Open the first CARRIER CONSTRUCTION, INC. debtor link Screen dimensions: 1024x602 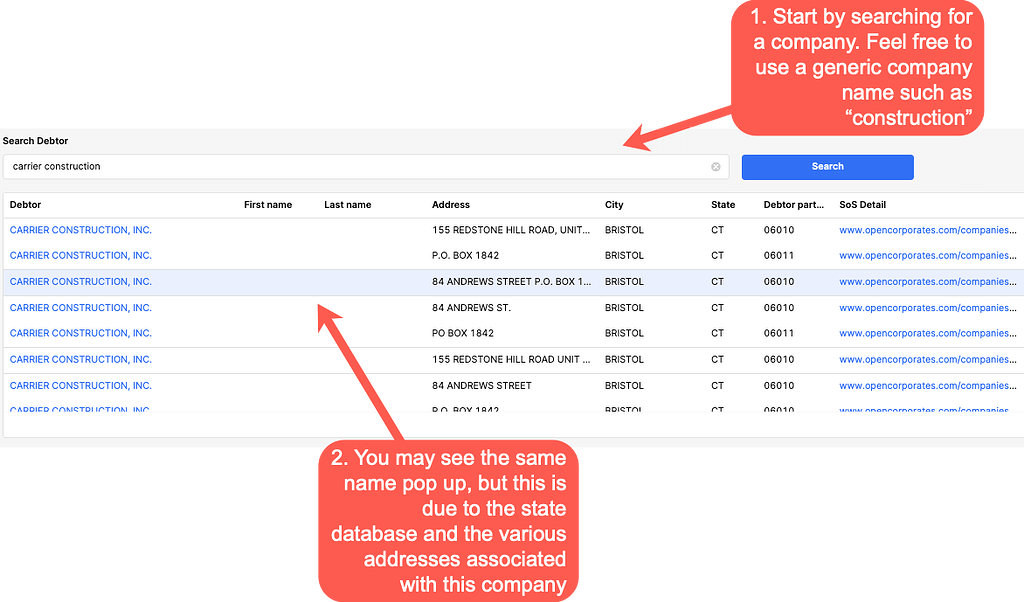coord(80,230)
